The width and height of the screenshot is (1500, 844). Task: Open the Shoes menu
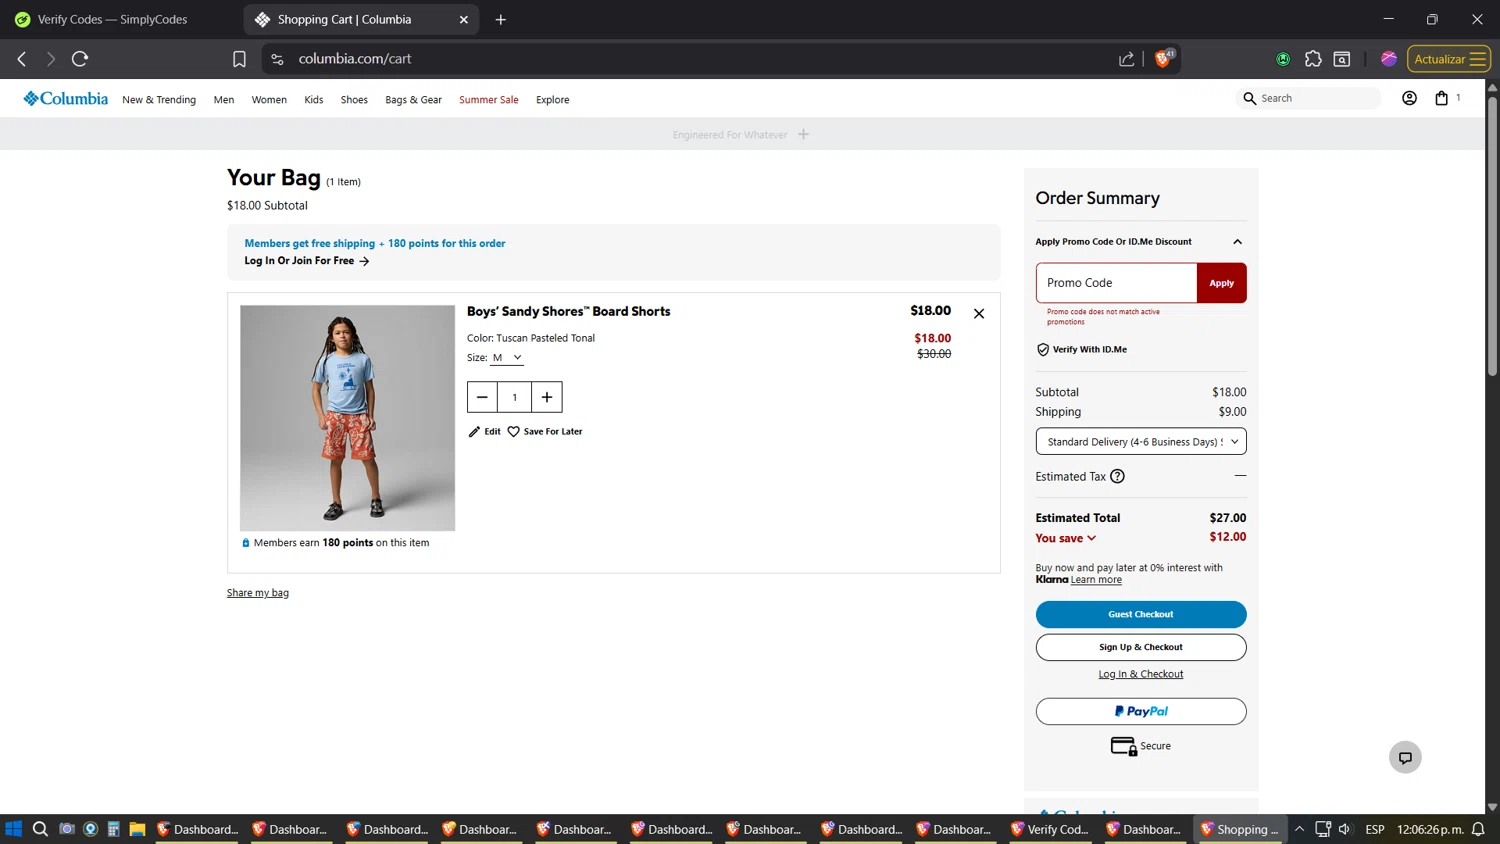pos(354,100)
